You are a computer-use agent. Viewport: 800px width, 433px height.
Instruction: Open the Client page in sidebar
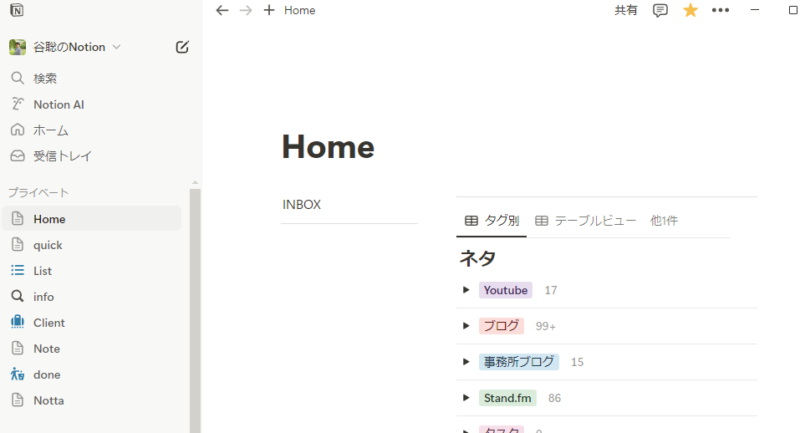click(x=48, y=323)
